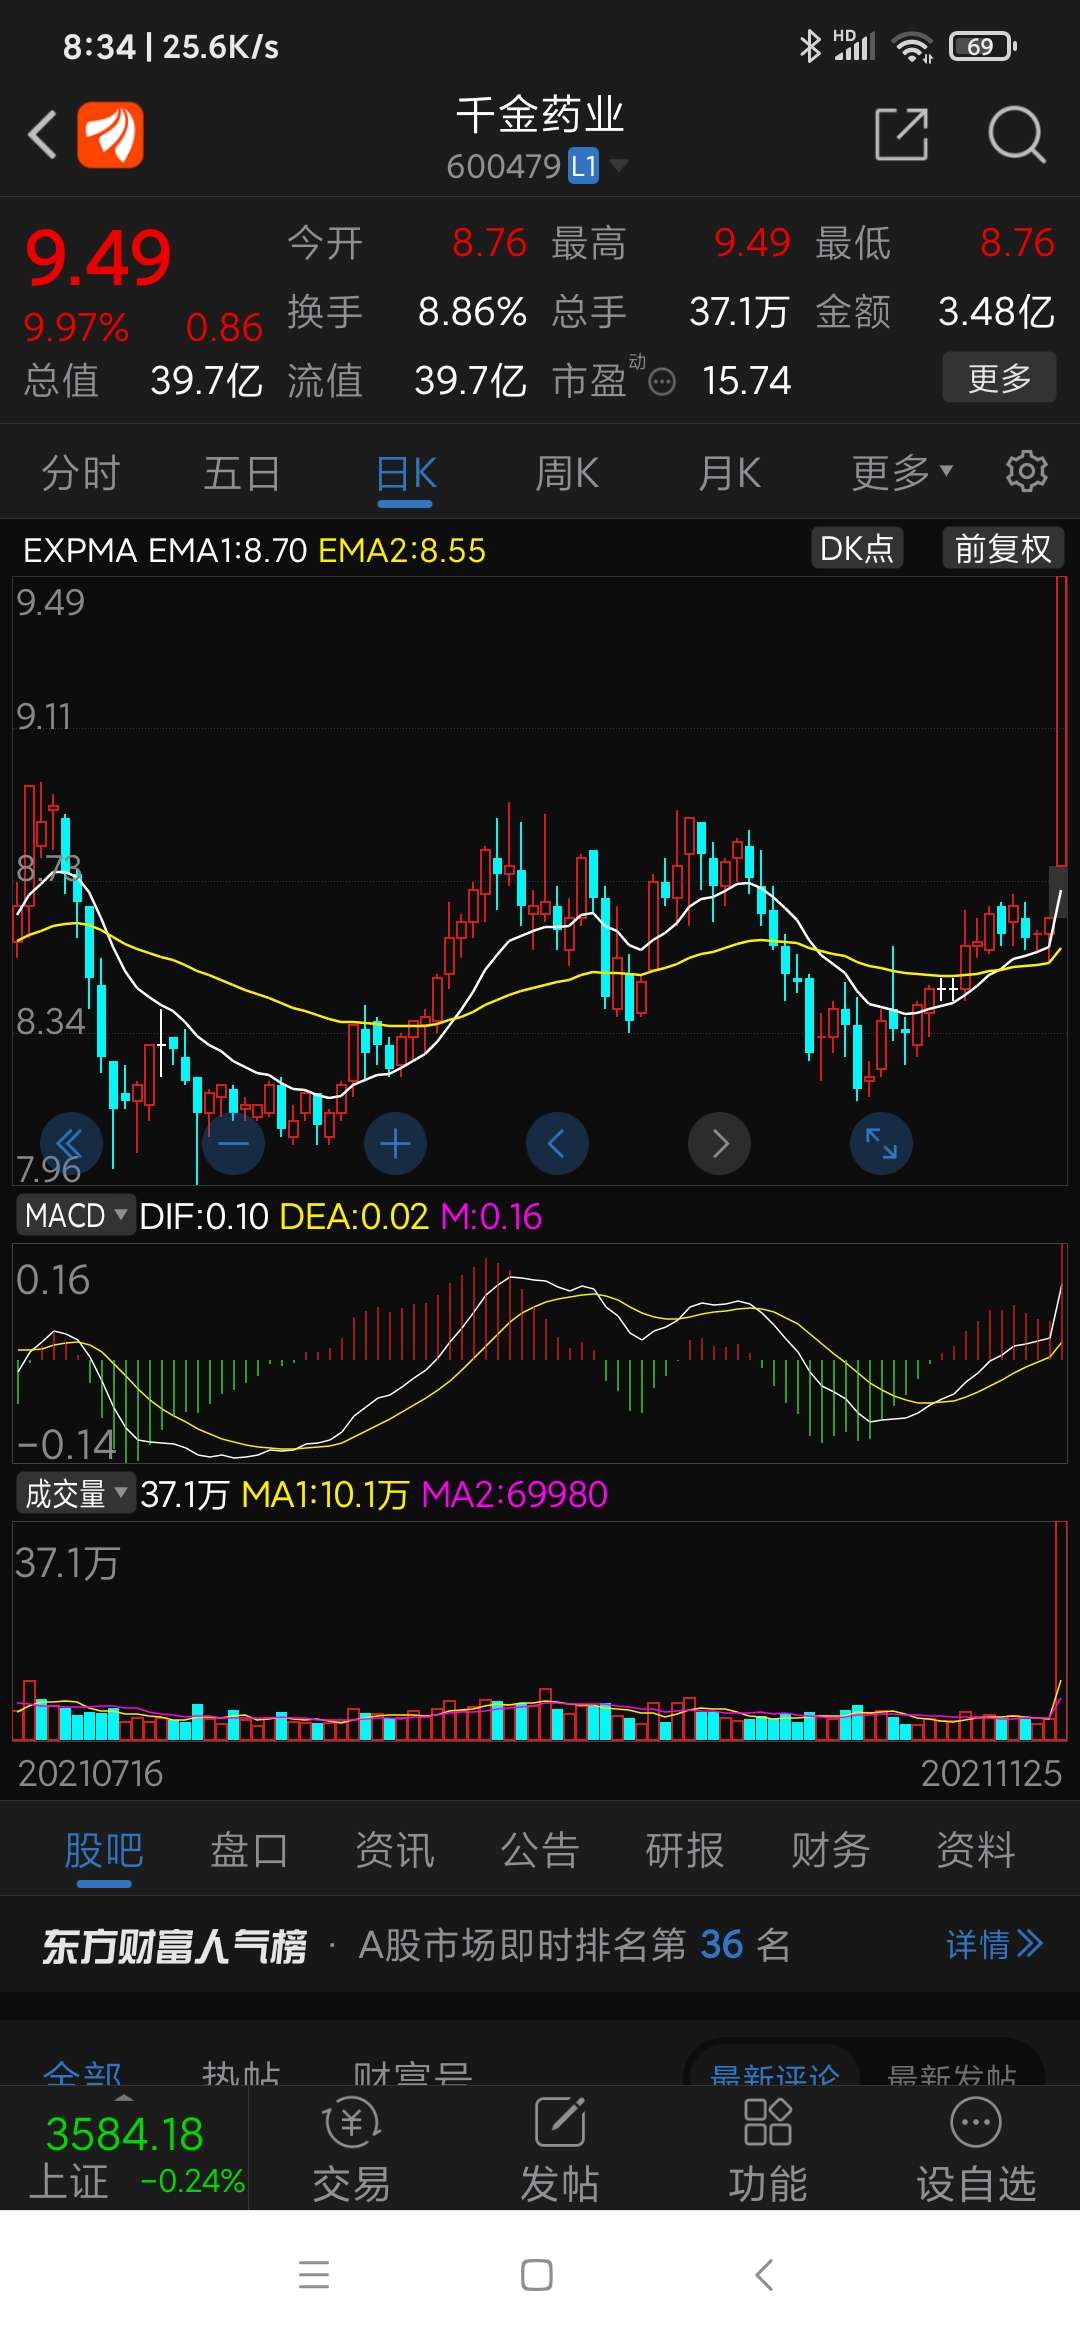The height and width of the screenshot is (2340, 1080).
Task: Tap start date 20210716 label
Action: click(x=90, y=1773)
